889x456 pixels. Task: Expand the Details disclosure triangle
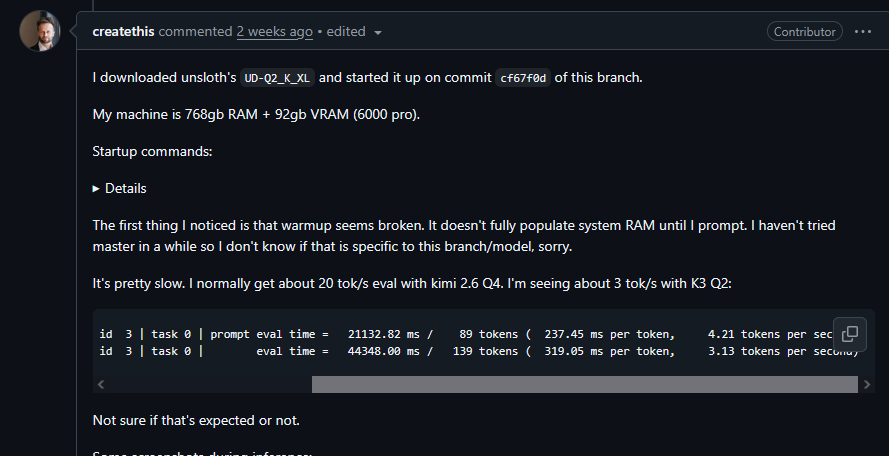pos(96,188)
